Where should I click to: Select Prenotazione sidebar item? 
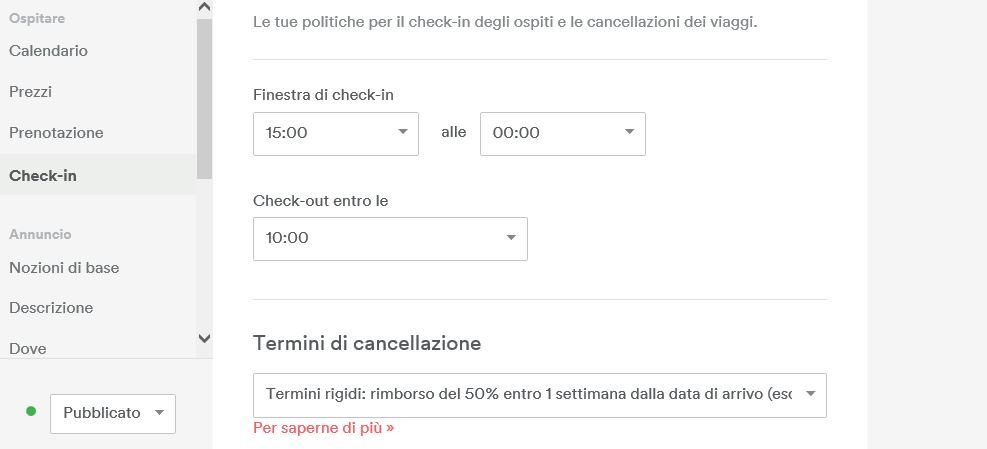click(x=56, y=133)
